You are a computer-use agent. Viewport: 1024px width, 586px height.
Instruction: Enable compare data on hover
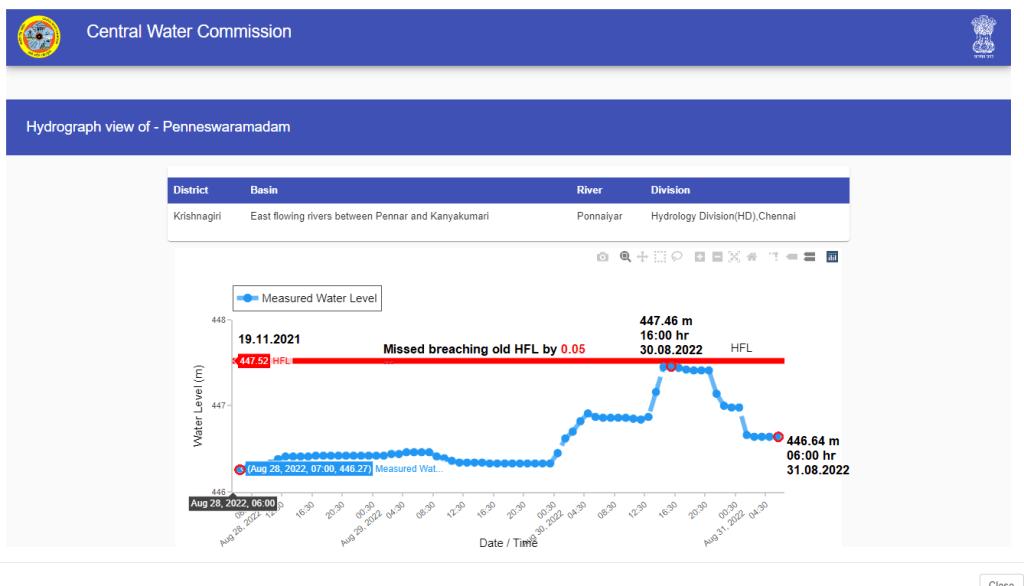click(808, 257)
